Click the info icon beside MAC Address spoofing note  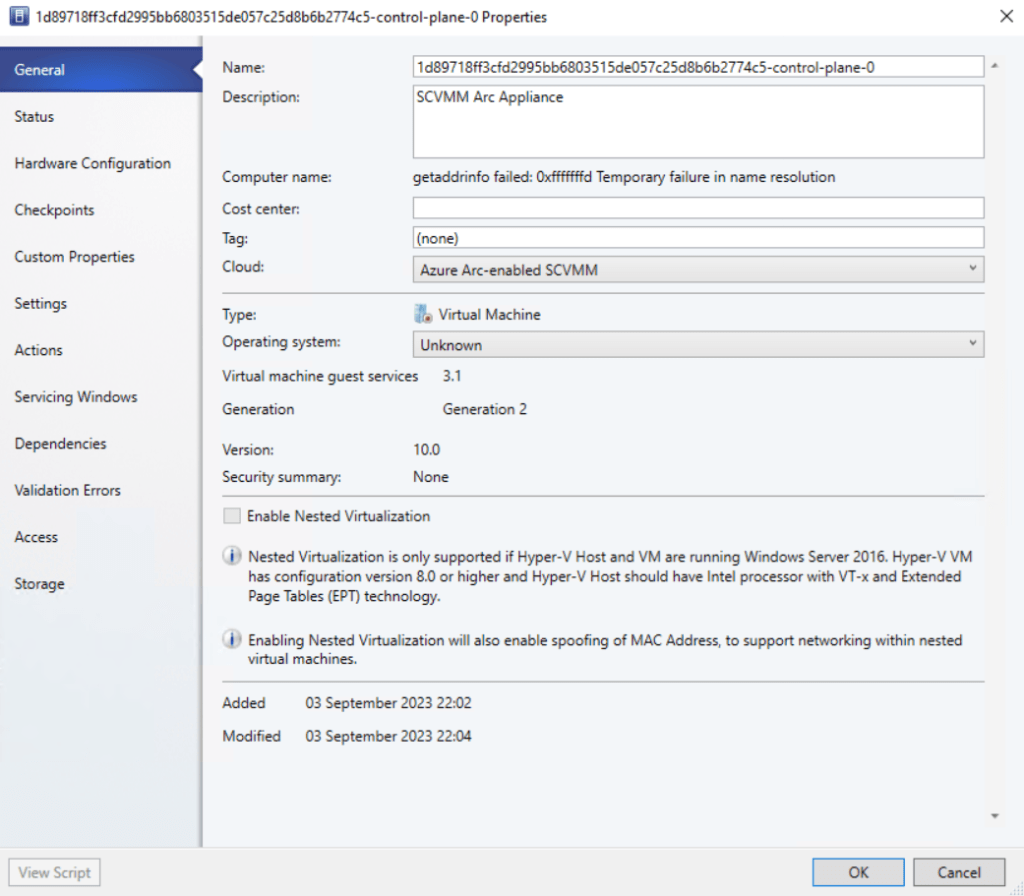[231, 640]
